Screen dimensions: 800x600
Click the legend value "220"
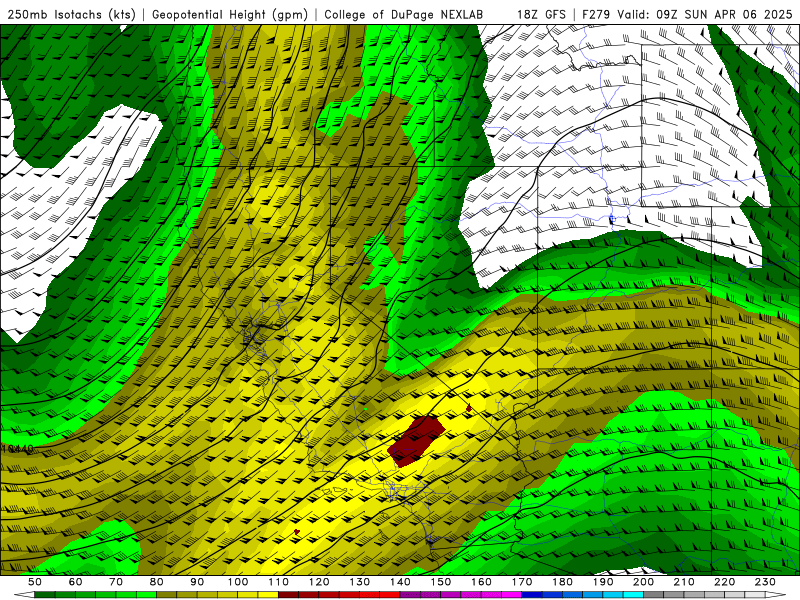tap(725, 582)
